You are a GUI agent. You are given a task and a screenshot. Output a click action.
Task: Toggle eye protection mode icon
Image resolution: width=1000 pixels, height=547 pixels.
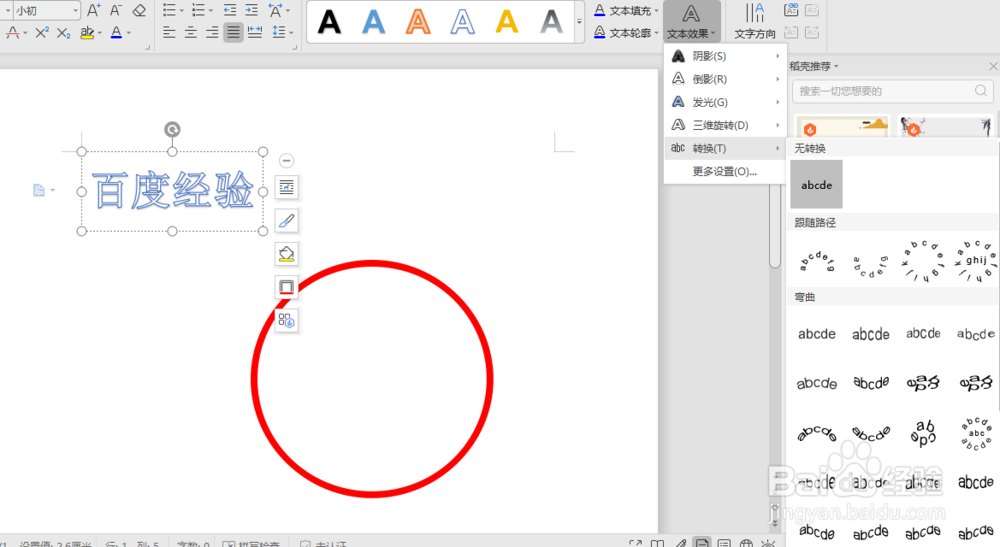click(x=768, y=543)
